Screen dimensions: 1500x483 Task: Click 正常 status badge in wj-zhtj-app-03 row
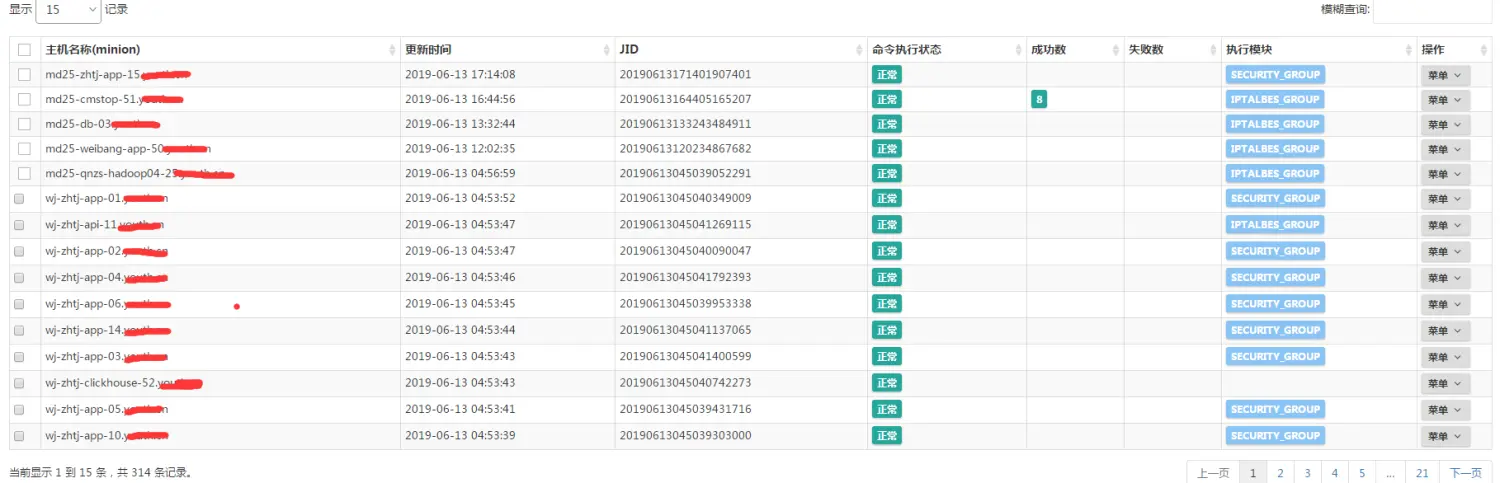886,357
